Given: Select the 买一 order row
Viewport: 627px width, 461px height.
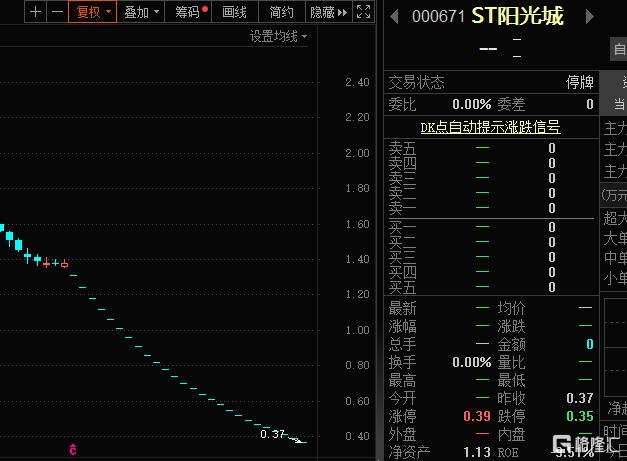Looking at the screenshot, I should [491, 227].
